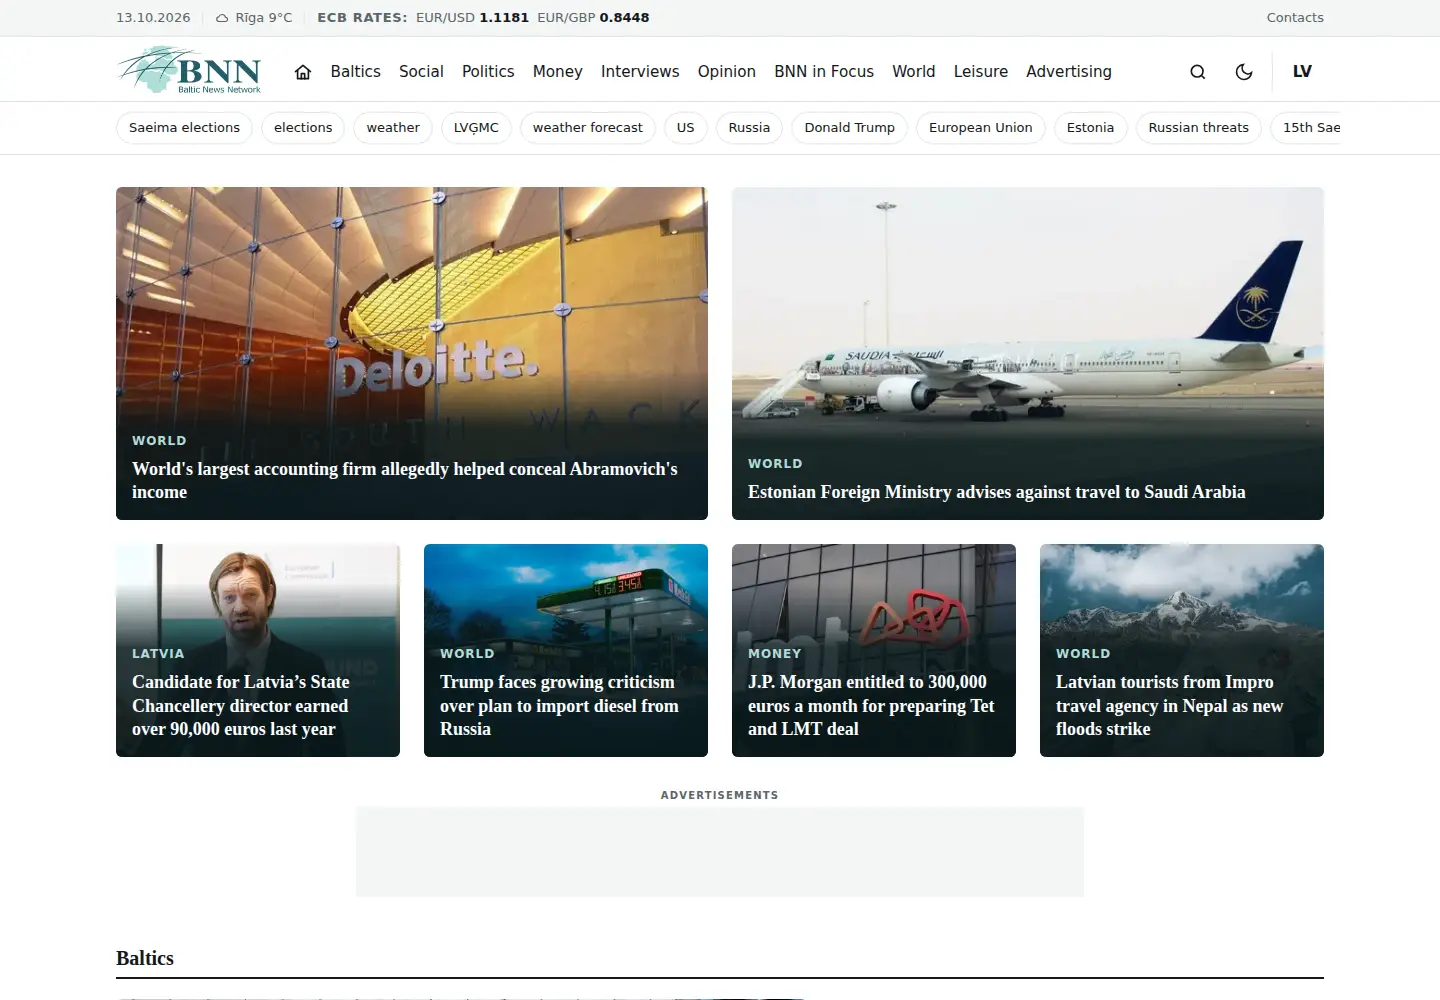This screenshot has height=1000, width=1440.
Task: Open BNN in Focus section
Action: tap(824, 72)
